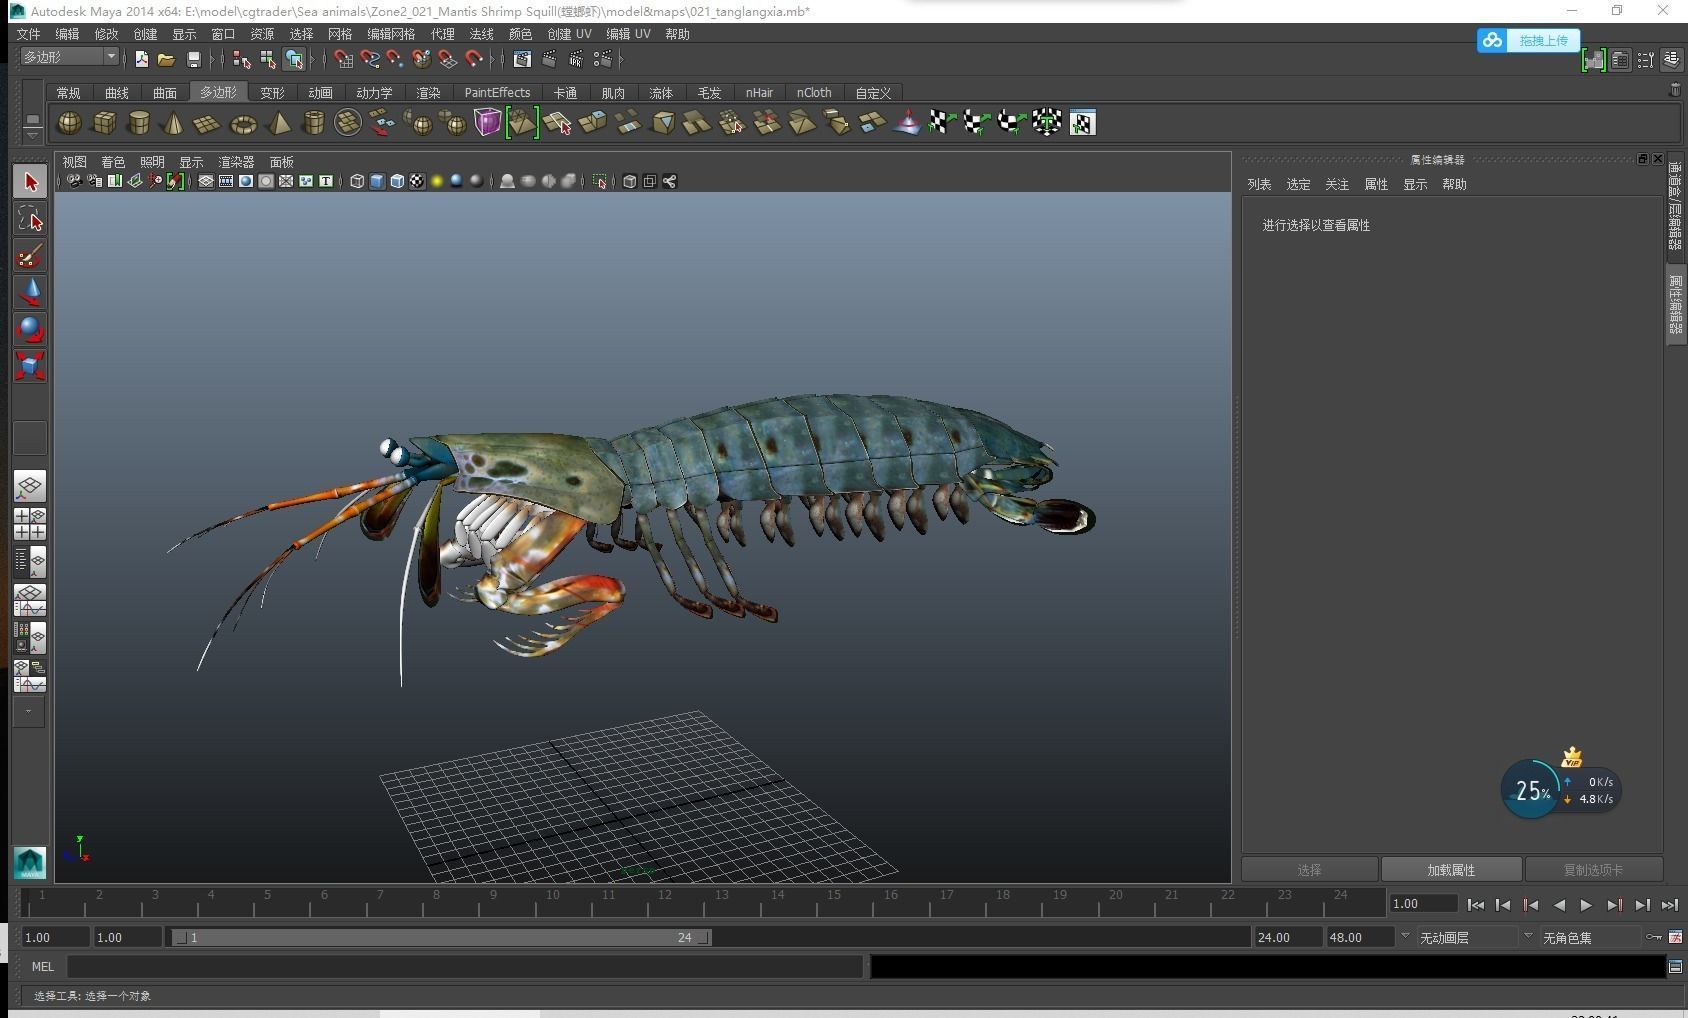
Task: Activate the Rotate tool sphere icon
Action: 30,329
